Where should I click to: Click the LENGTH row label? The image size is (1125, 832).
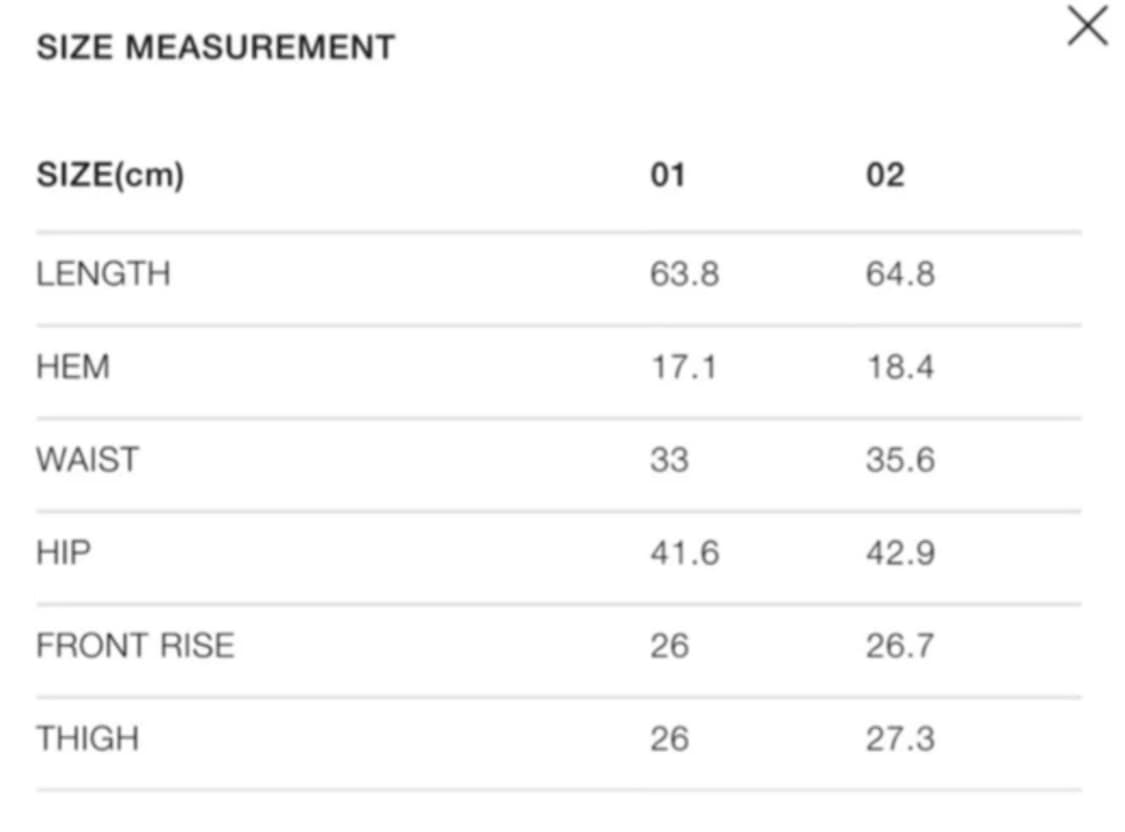pos(103,274)
